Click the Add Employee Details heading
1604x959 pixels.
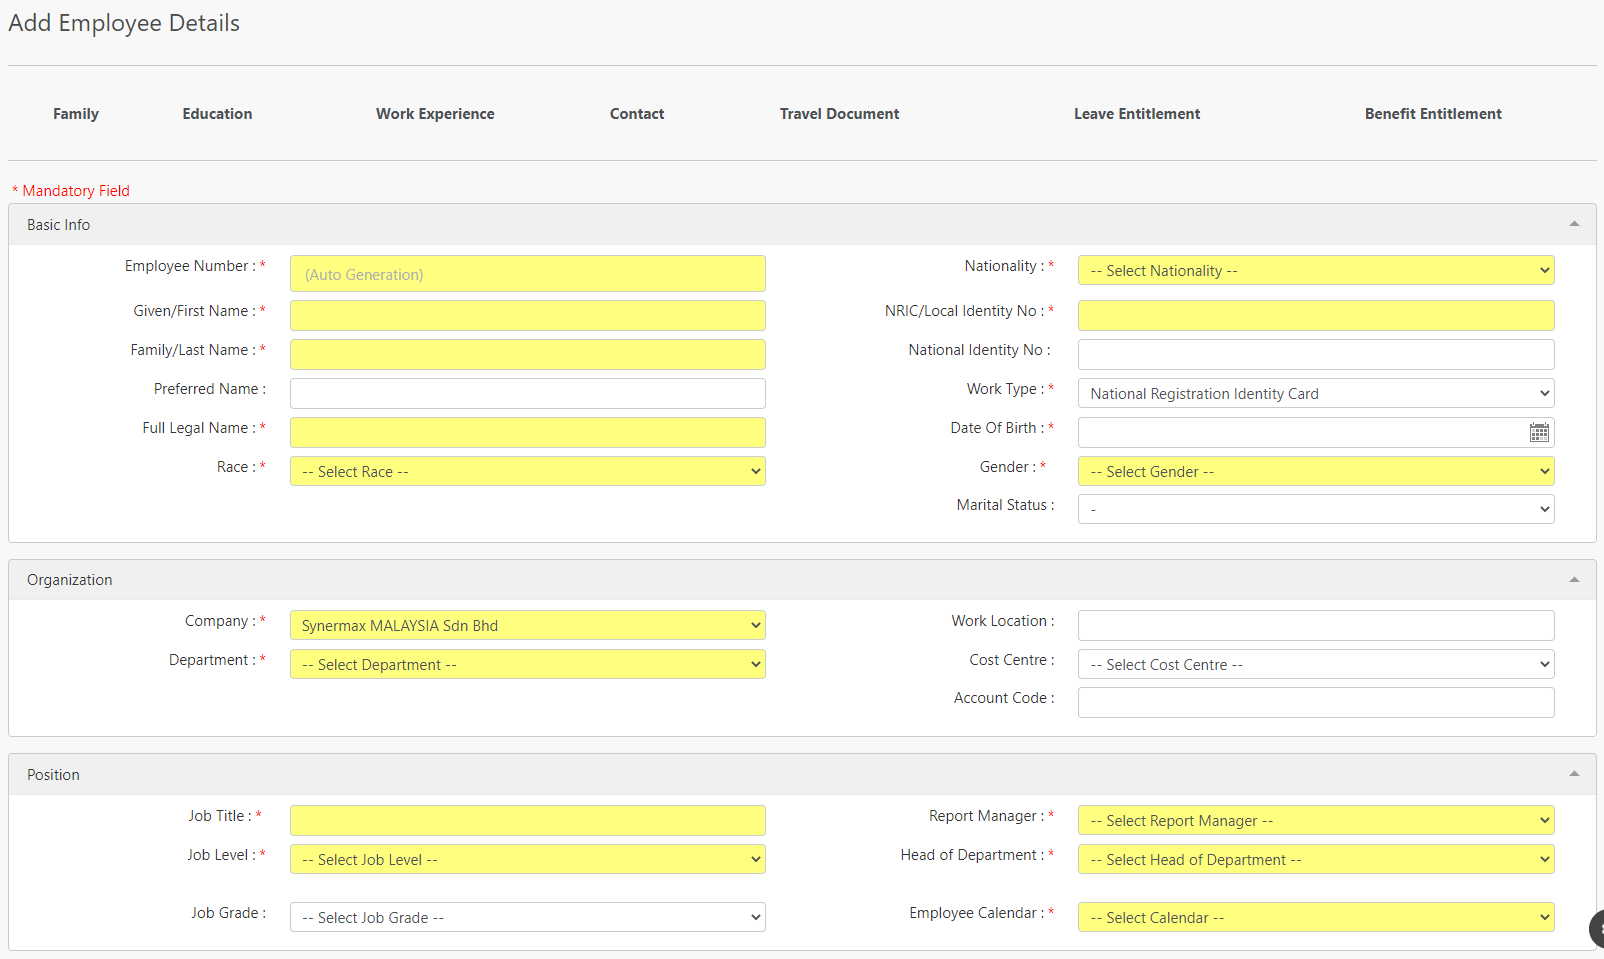[124, 23]
